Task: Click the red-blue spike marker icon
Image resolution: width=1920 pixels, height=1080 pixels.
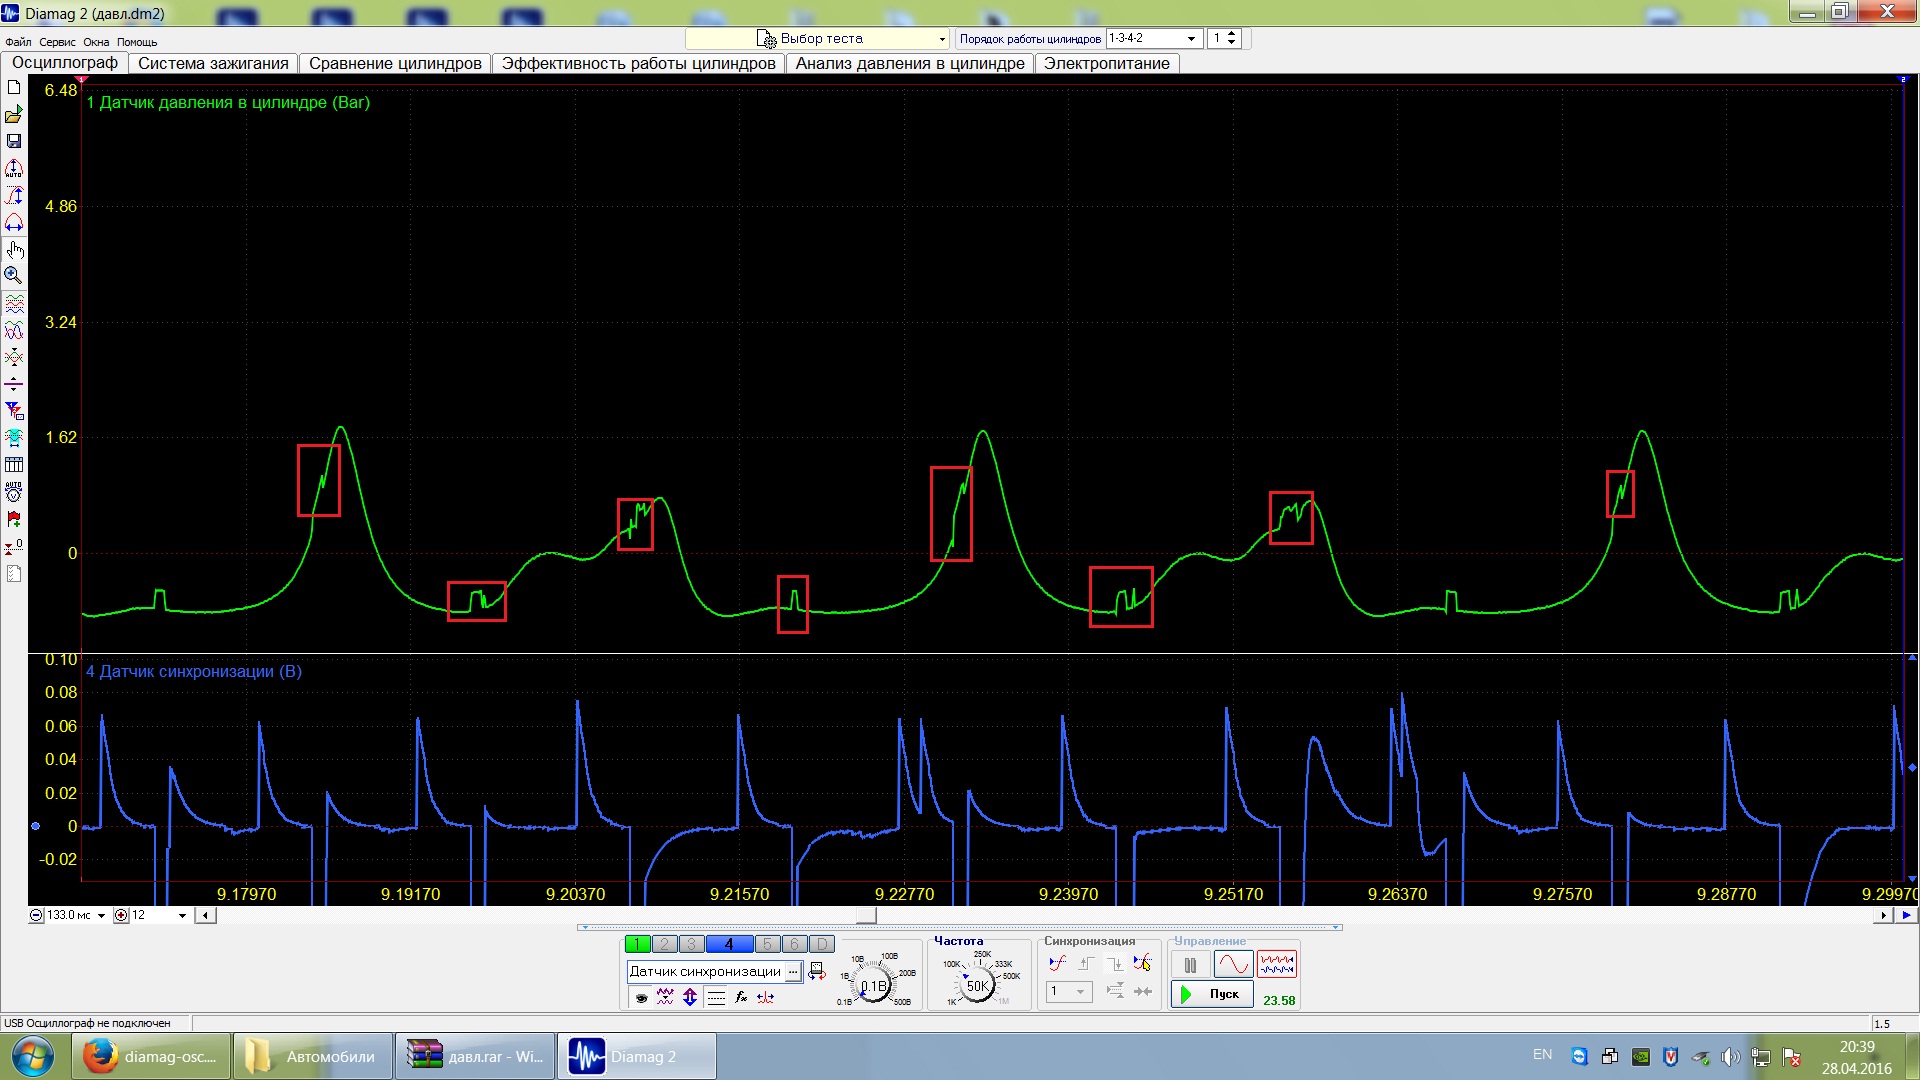Action: tap(766, 997)
